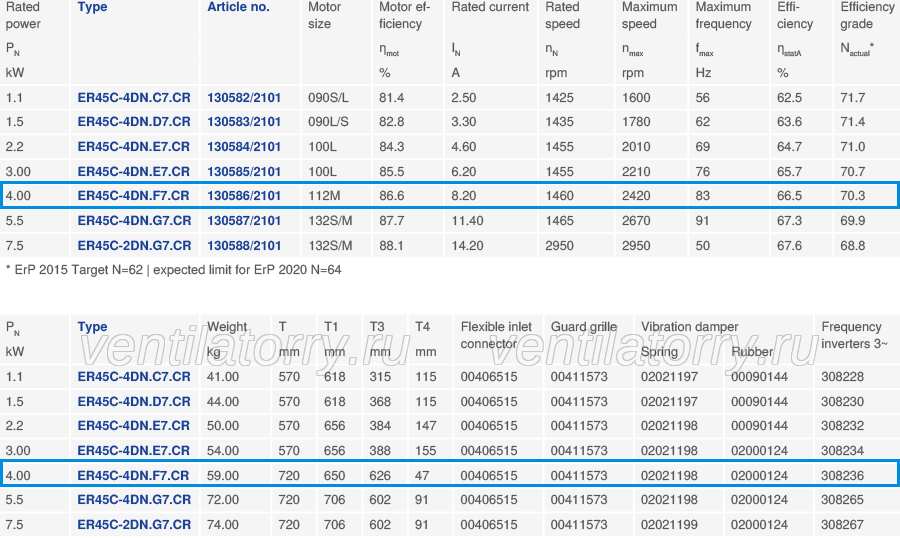This screenshot has width=900, height=538.
Task: Select the rated current value '14.20'
Action: (467, 246)
